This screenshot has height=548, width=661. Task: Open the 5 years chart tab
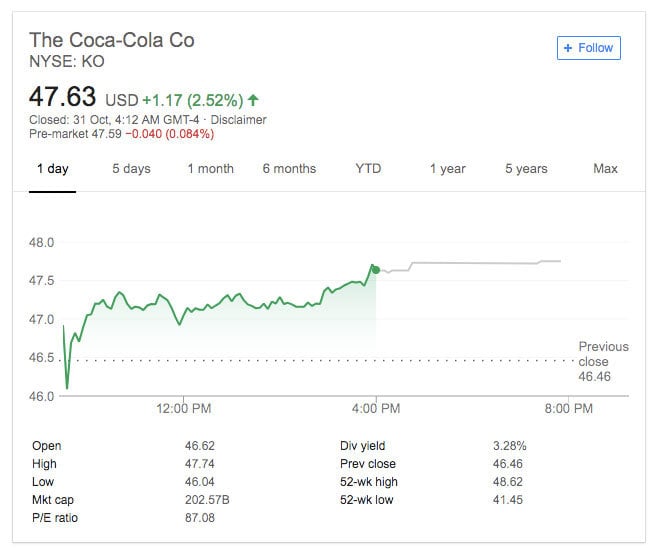[x=526, y=169]
